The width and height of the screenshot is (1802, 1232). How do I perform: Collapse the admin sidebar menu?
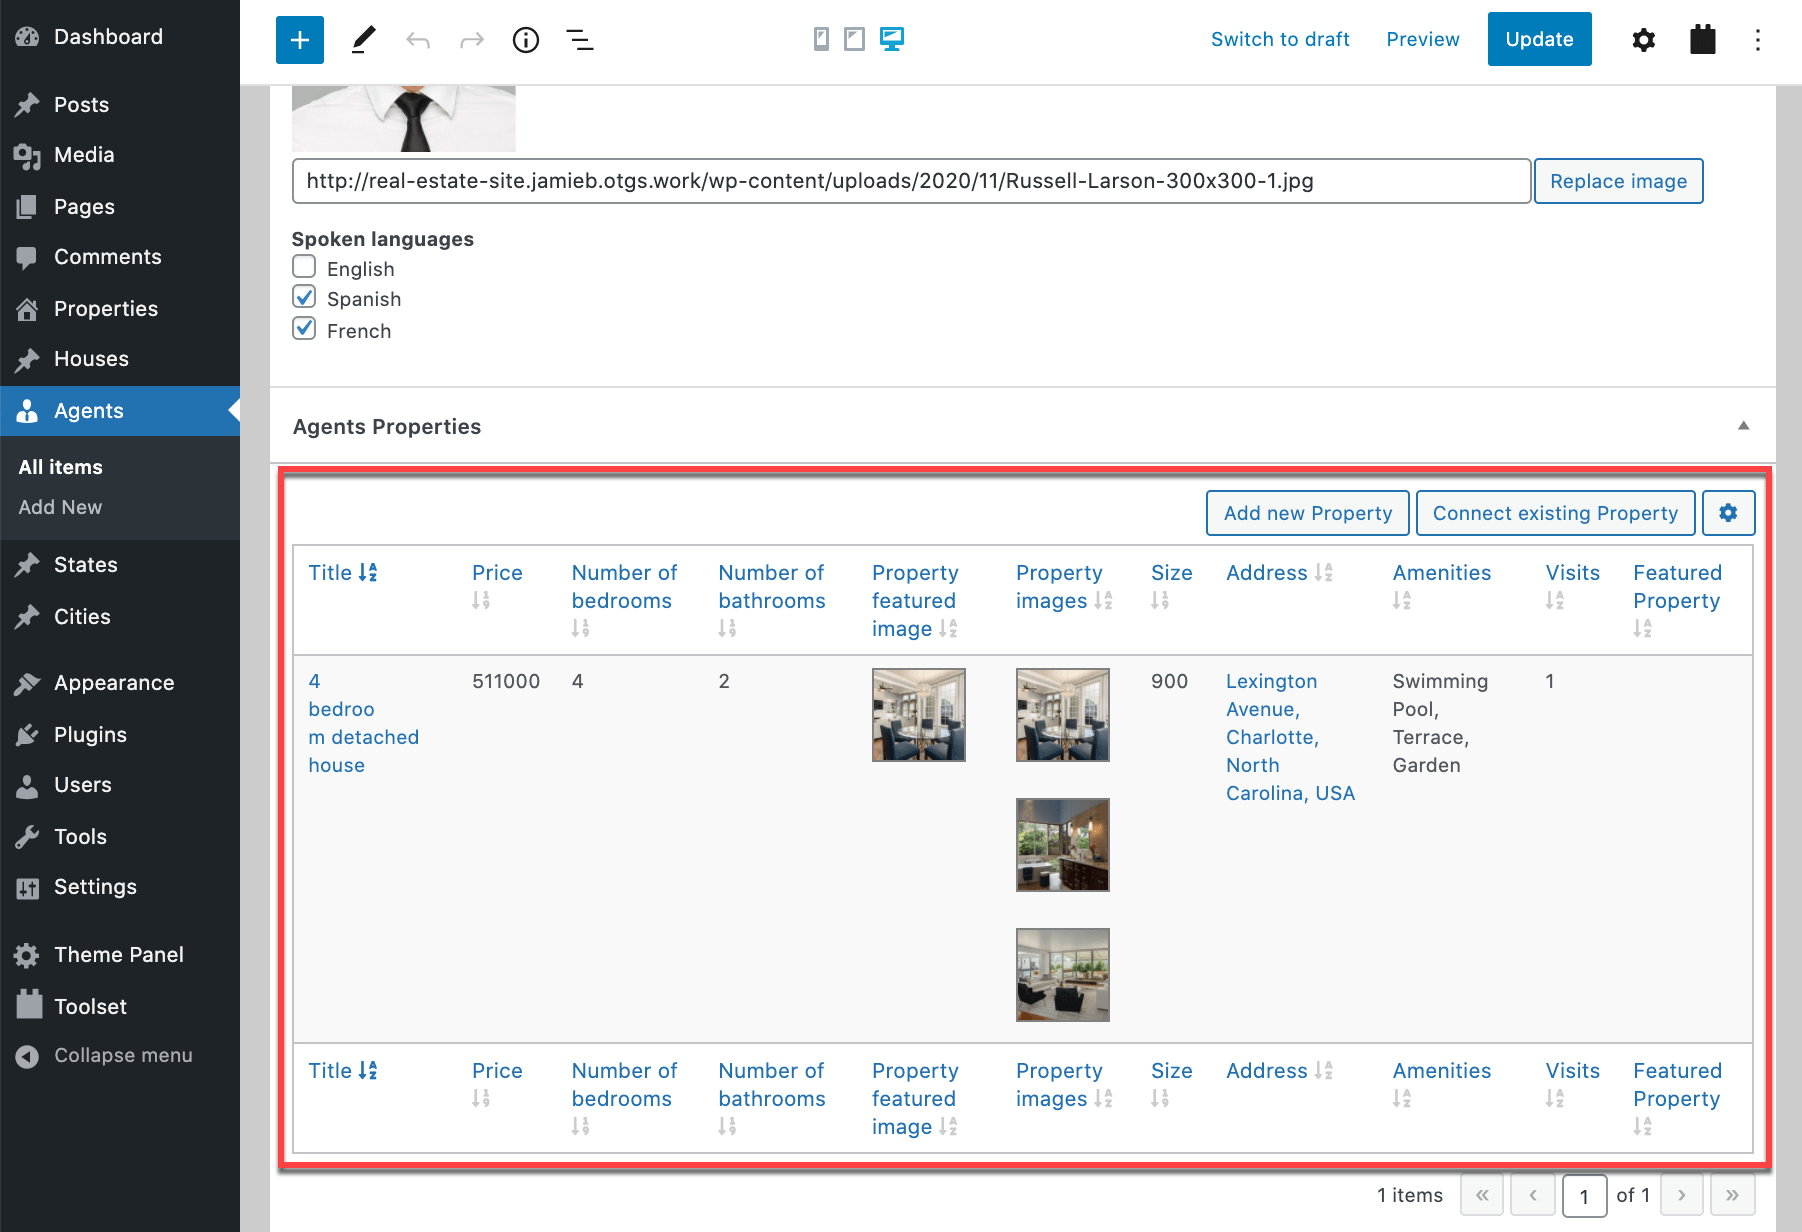pyautogui.click(x=104, y=1056)
